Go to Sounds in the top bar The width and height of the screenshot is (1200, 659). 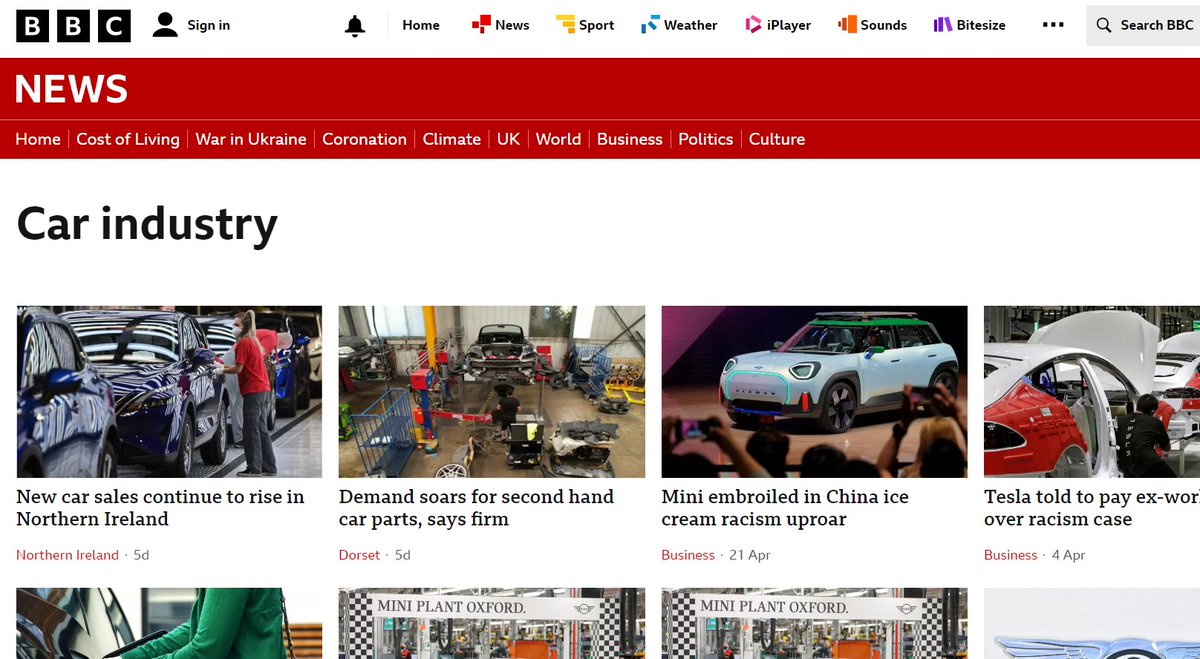tap(884, 25)
